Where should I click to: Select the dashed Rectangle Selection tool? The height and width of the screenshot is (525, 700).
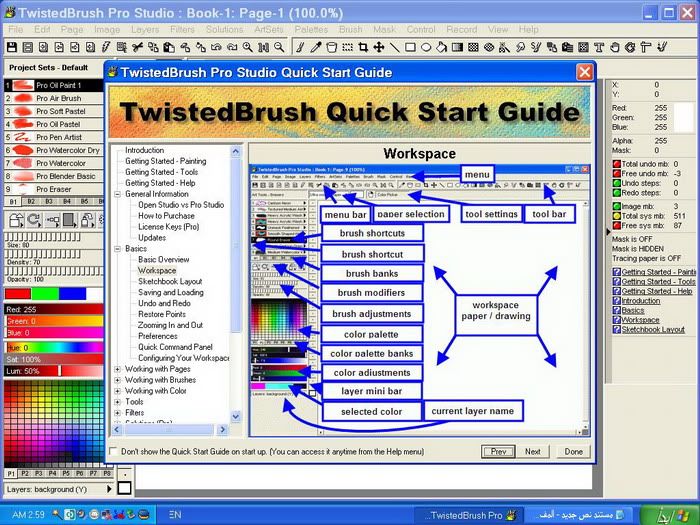[x=347, y=47]
